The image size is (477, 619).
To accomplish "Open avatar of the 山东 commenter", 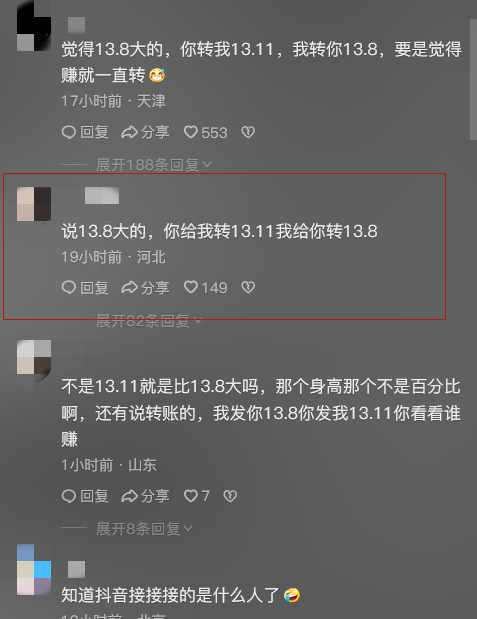I will click(x=34, y=357).
